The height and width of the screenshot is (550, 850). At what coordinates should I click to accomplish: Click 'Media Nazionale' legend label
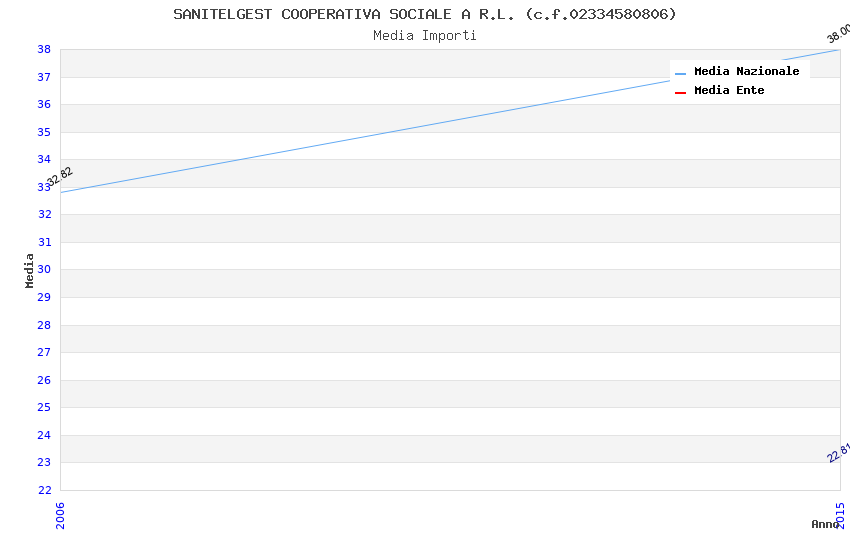[x=746, y=71]
